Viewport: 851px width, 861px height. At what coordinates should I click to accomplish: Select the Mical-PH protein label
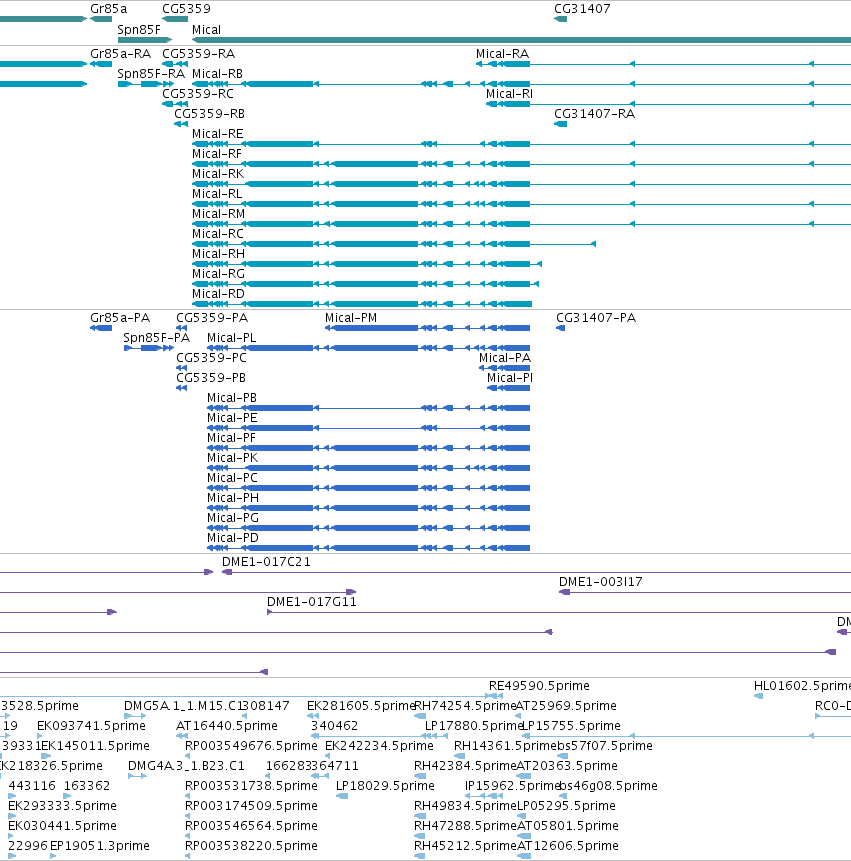[233, 497]
